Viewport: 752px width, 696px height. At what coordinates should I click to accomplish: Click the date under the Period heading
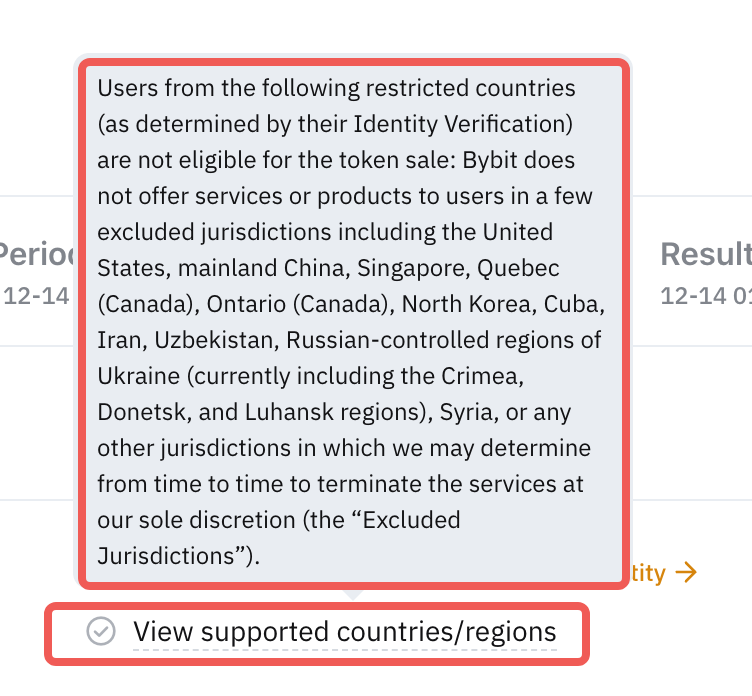38,296
